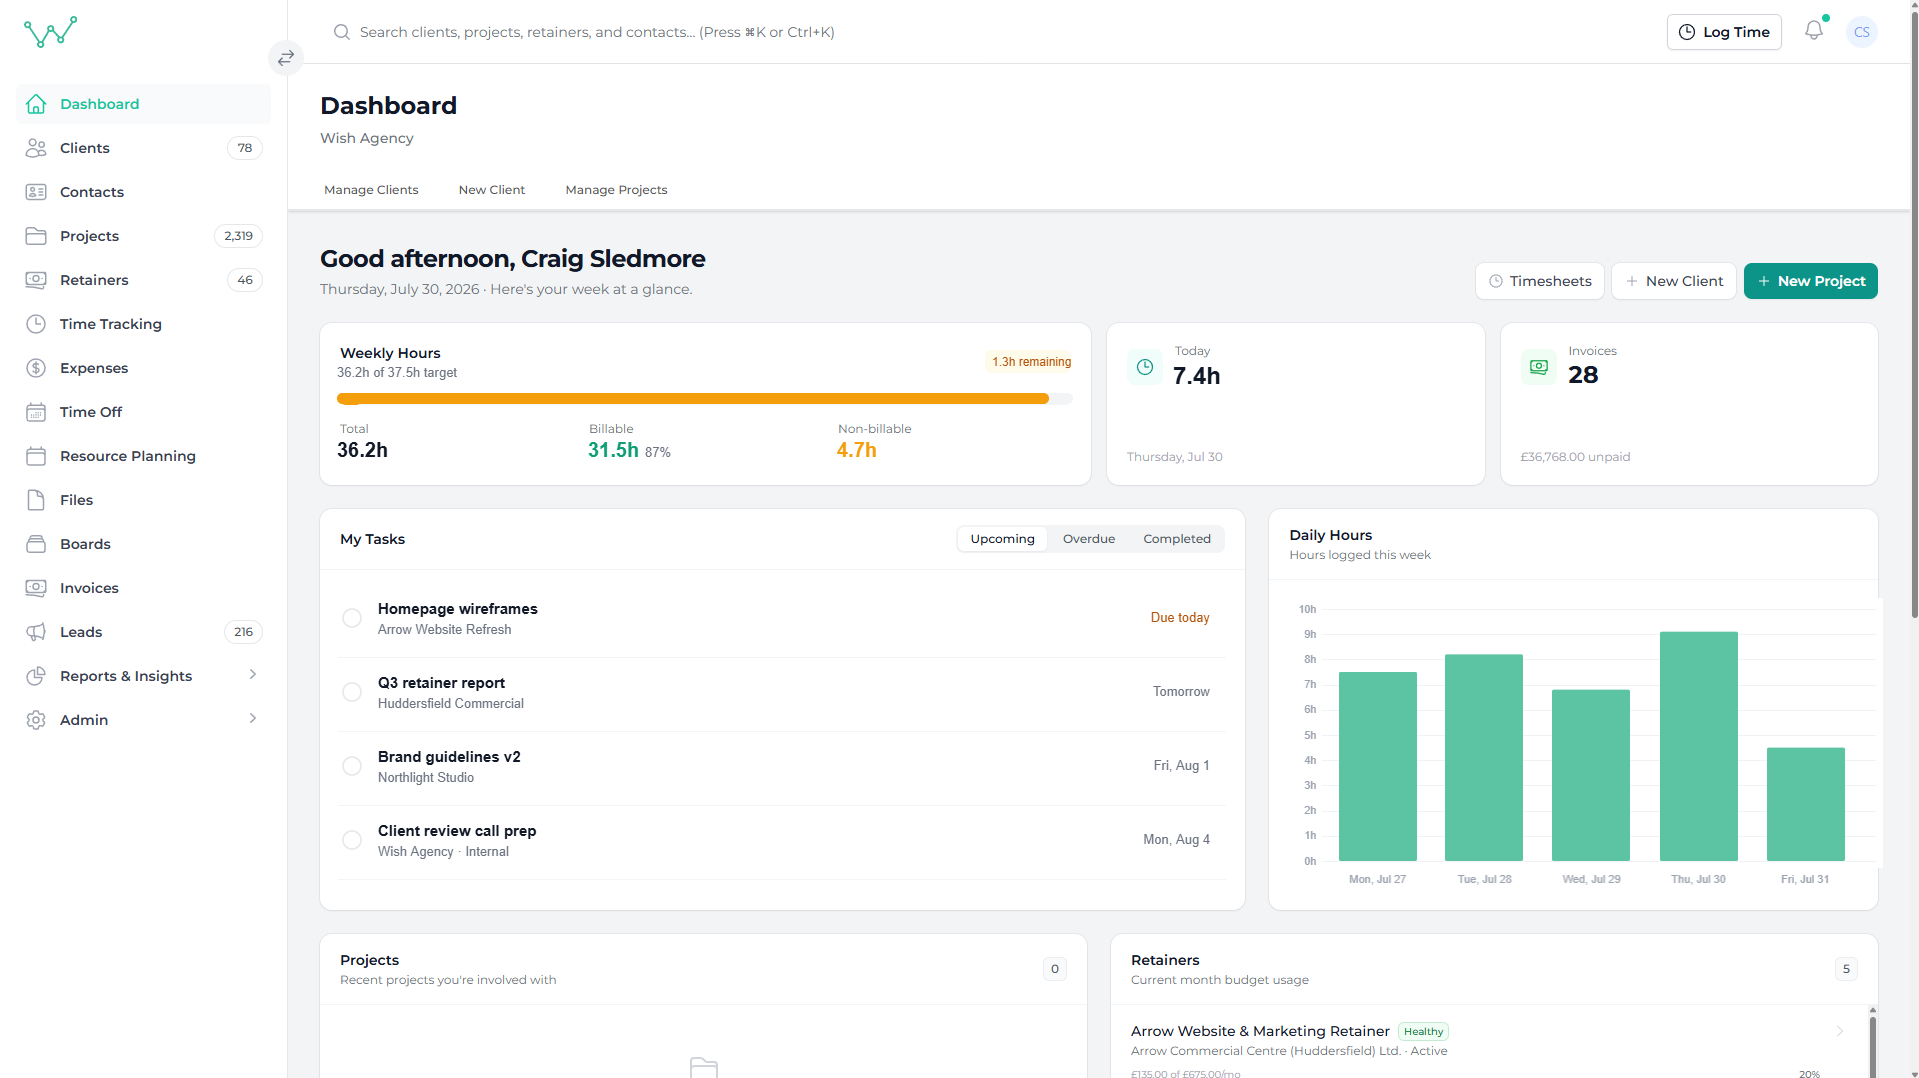Open the CS user avatar menu
1919x1078 pixels.
pyautogui.click(x=1862, y=32)
